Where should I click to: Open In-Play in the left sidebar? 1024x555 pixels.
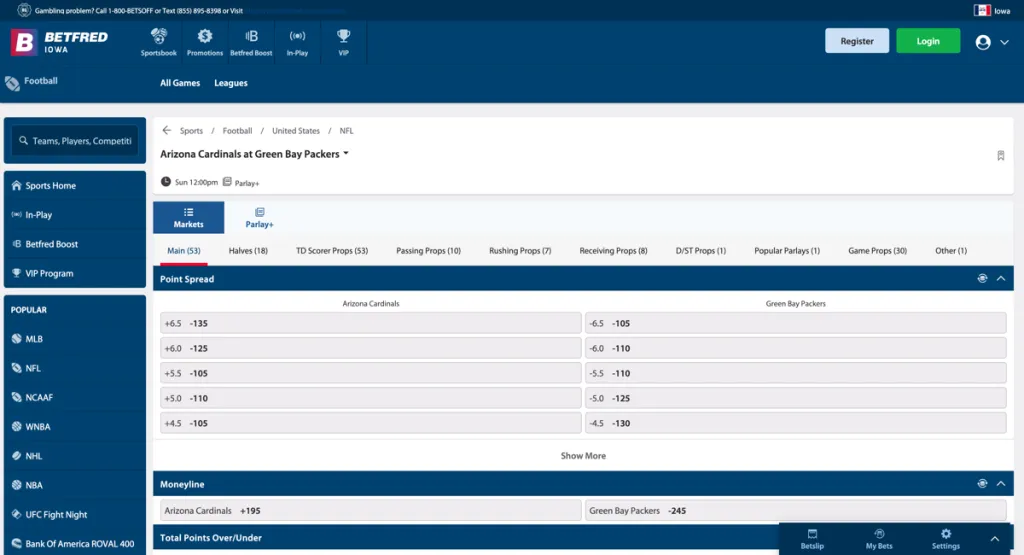point(75,215)
